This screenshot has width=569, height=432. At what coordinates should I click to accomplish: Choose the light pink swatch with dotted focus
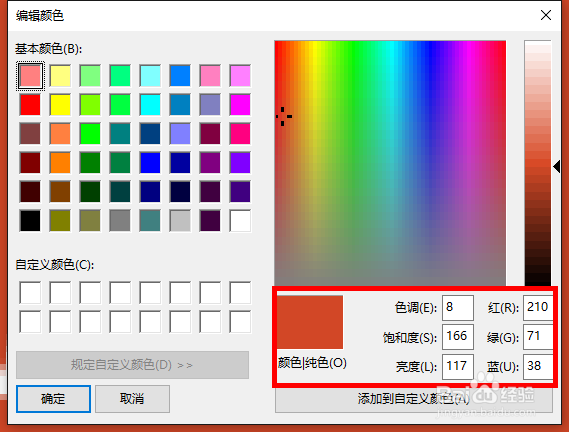point(30,76)
